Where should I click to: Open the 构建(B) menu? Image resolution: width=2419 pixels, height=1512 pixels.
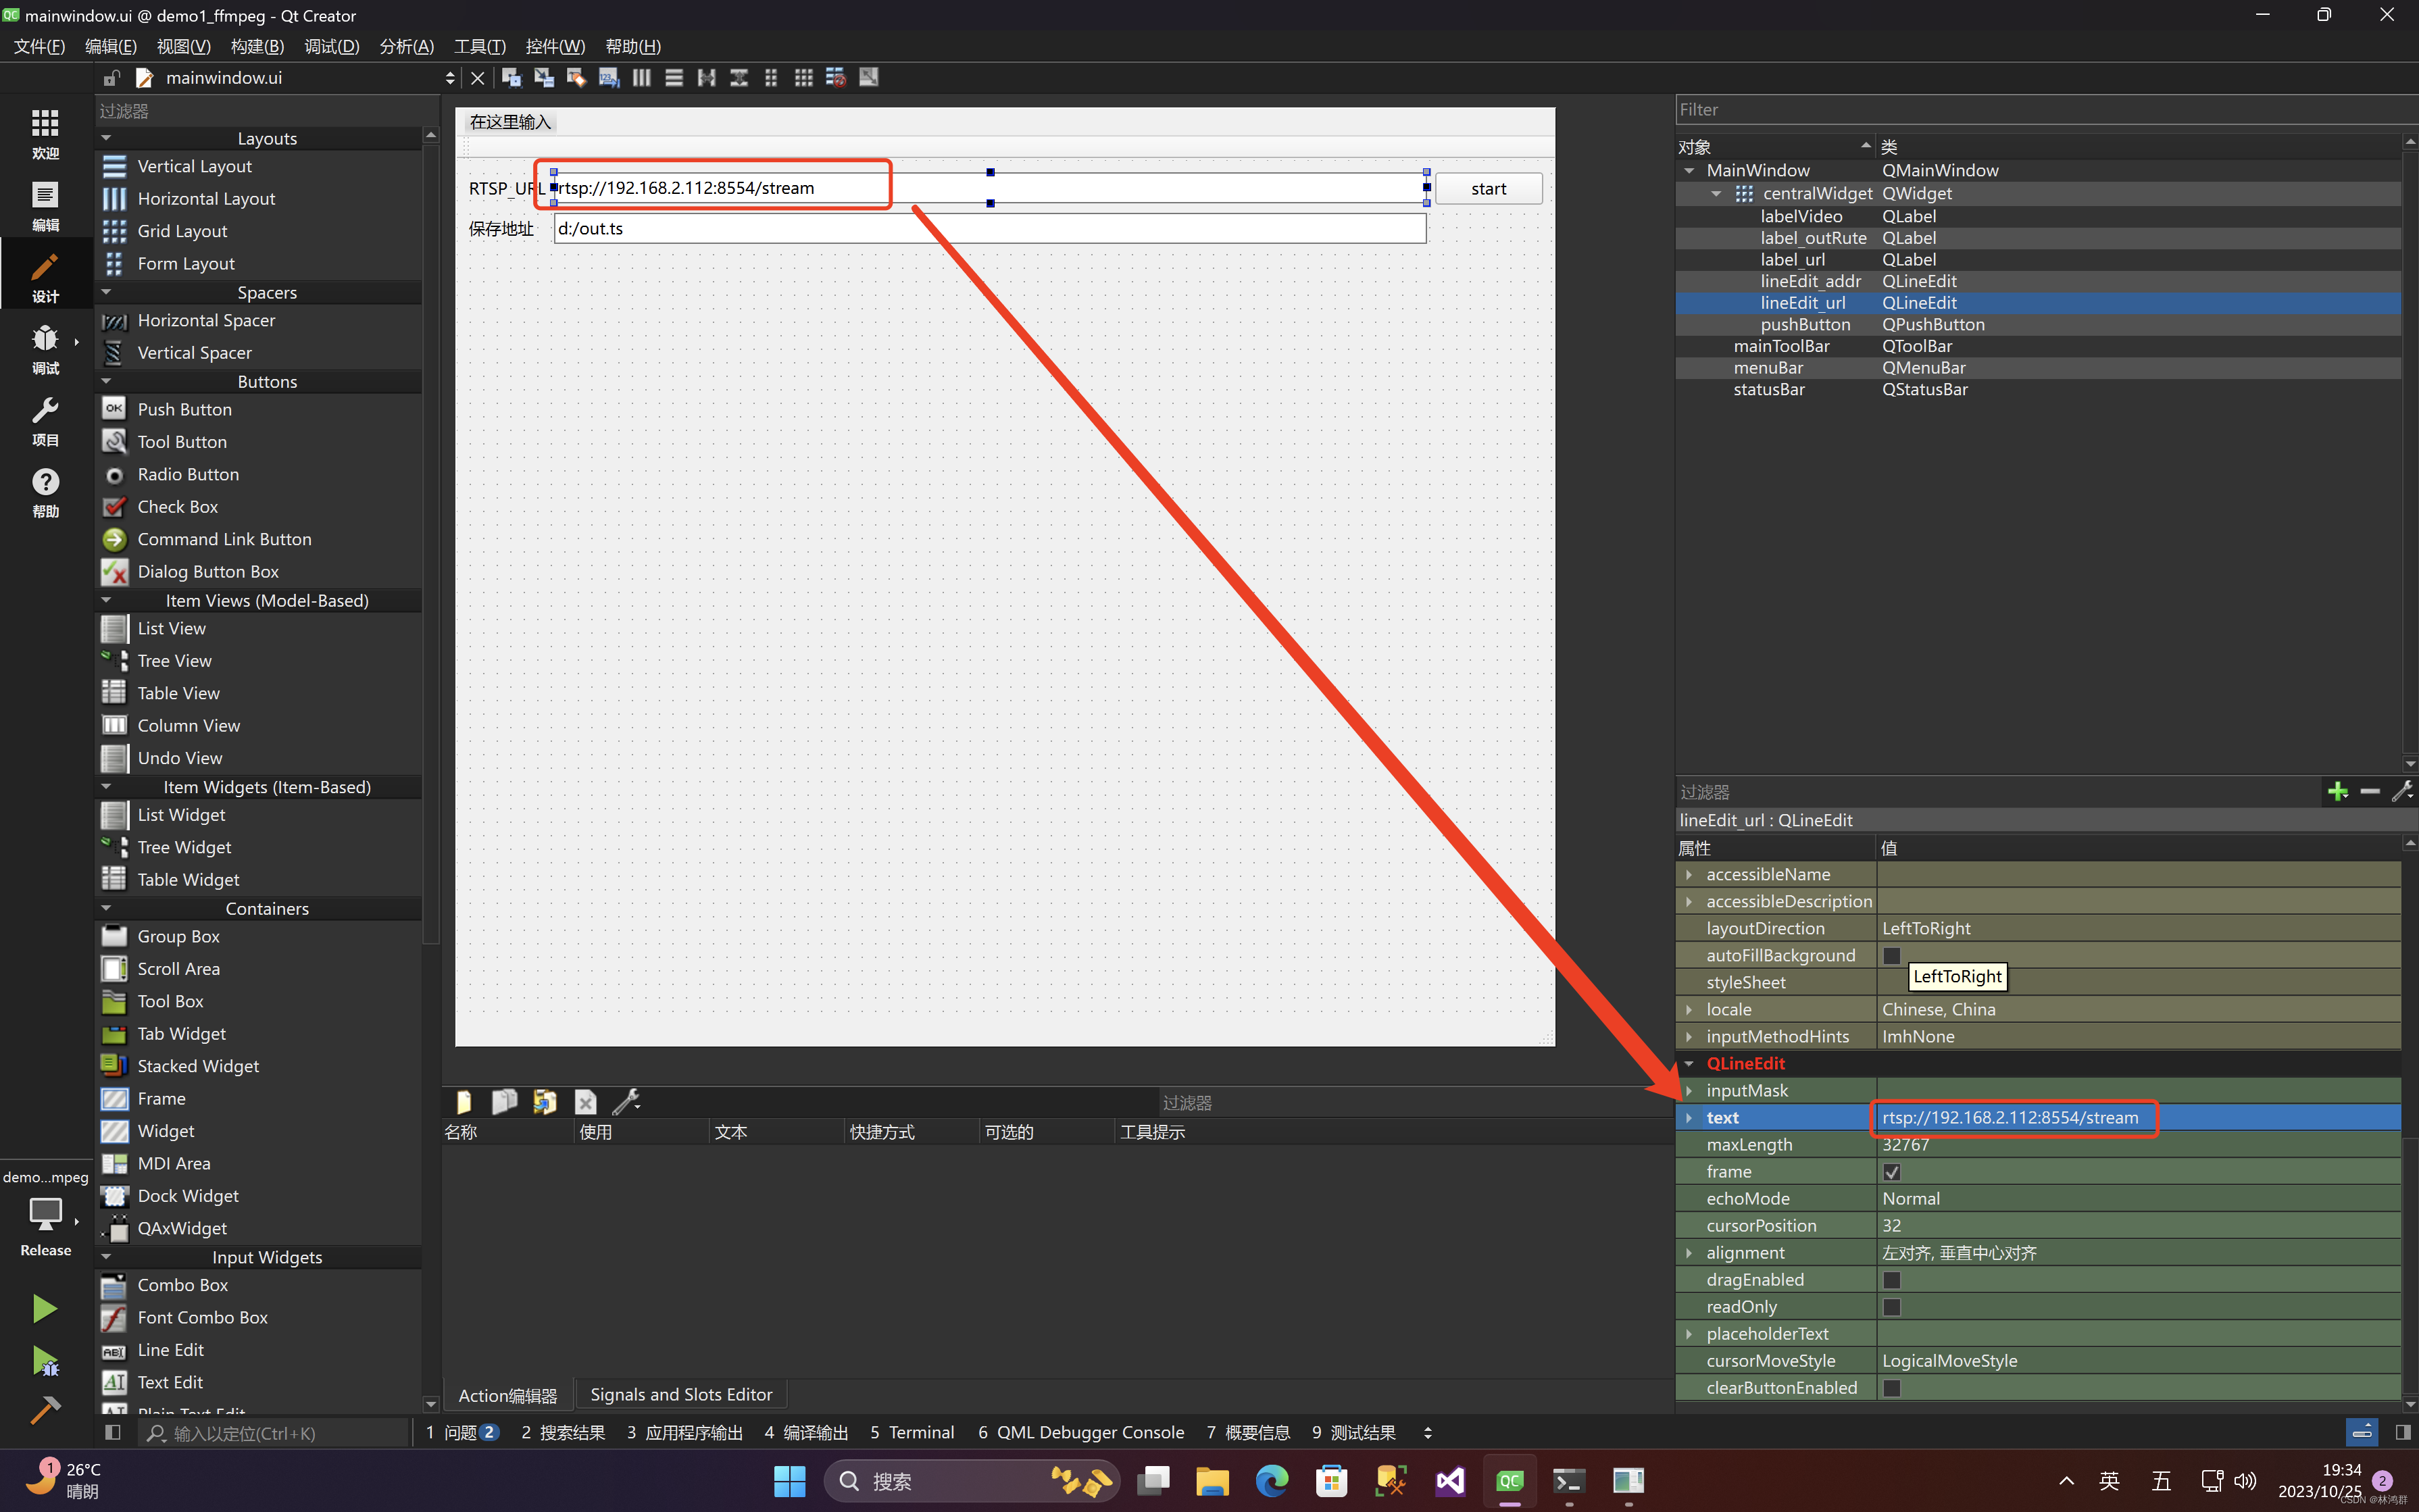(x=257, y=46)
